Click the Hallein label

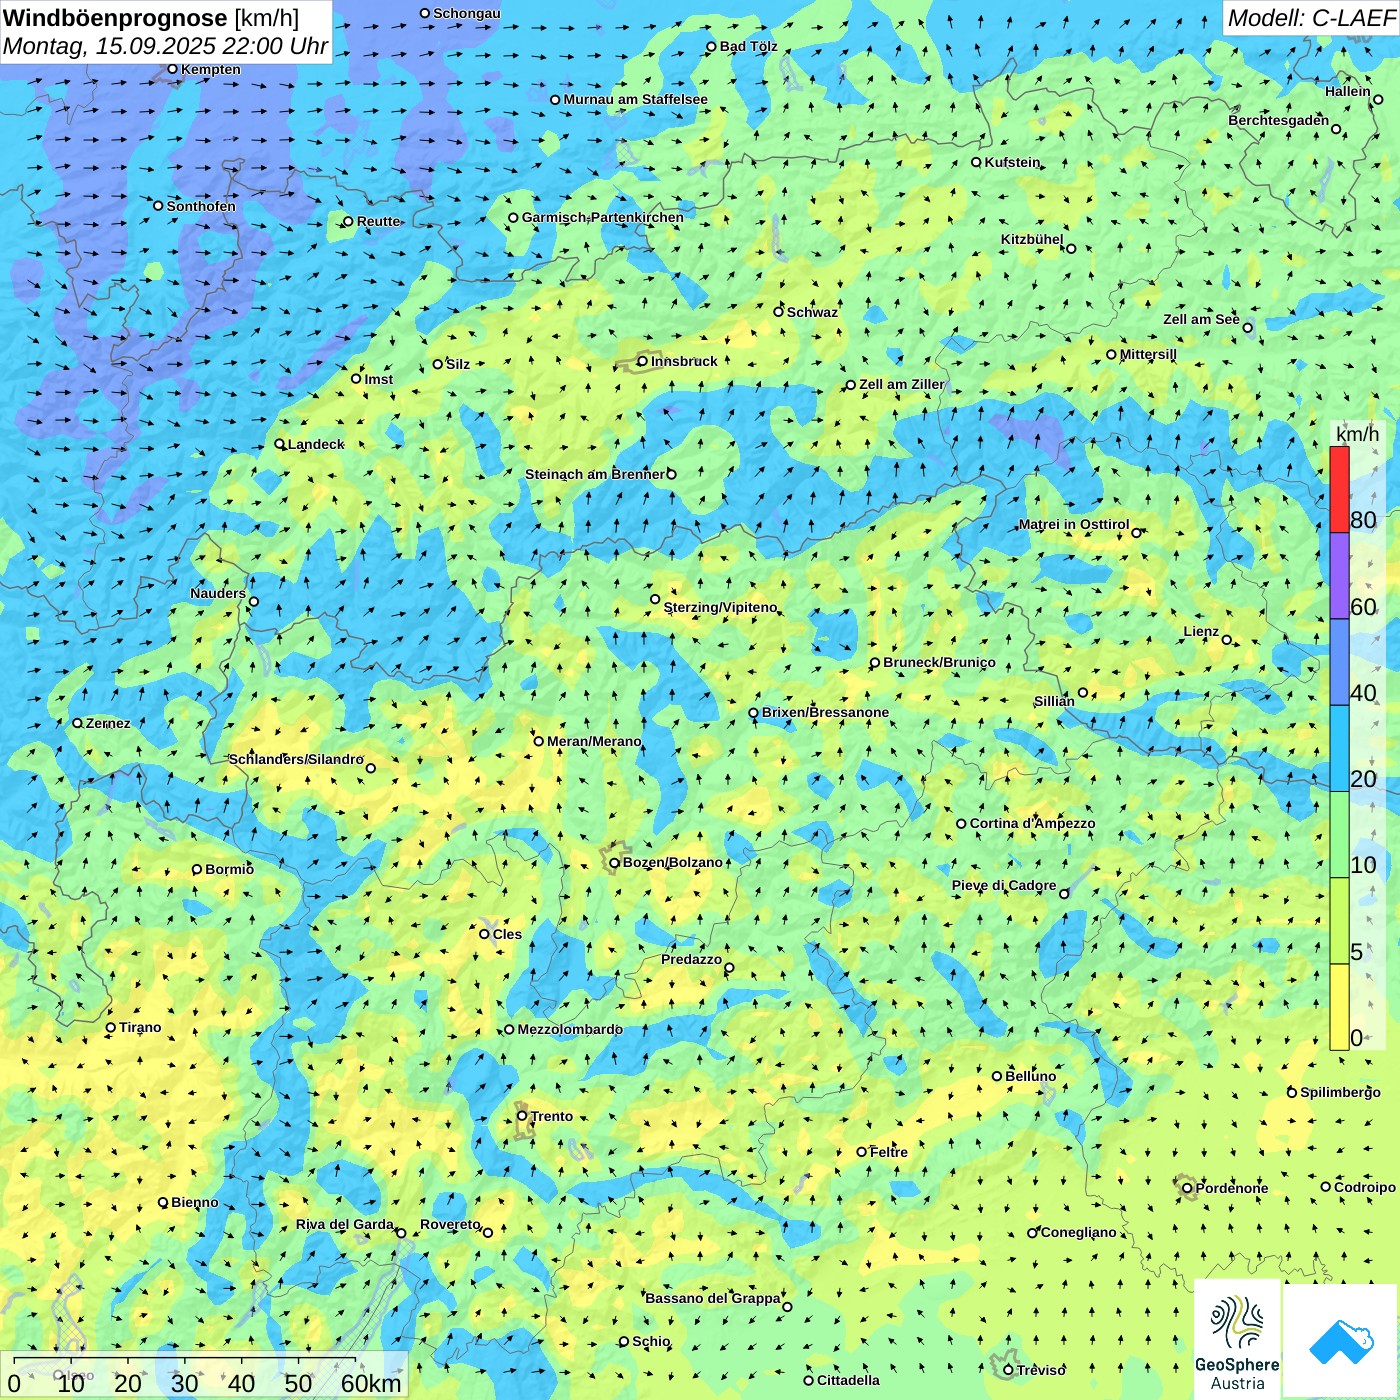(x=1347, y=91)
